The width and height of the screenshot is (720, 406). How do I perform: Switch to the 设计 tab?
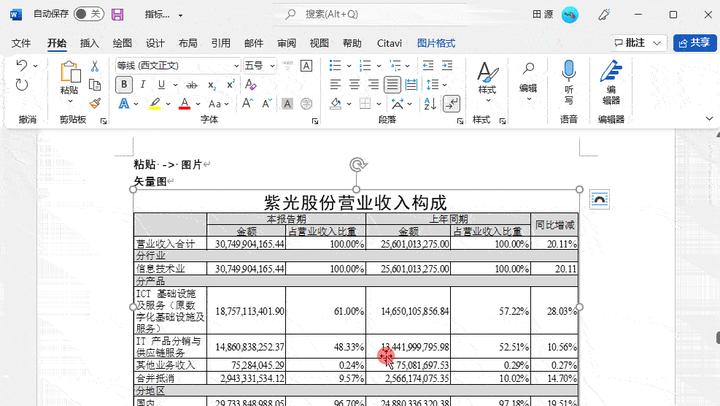155,43
